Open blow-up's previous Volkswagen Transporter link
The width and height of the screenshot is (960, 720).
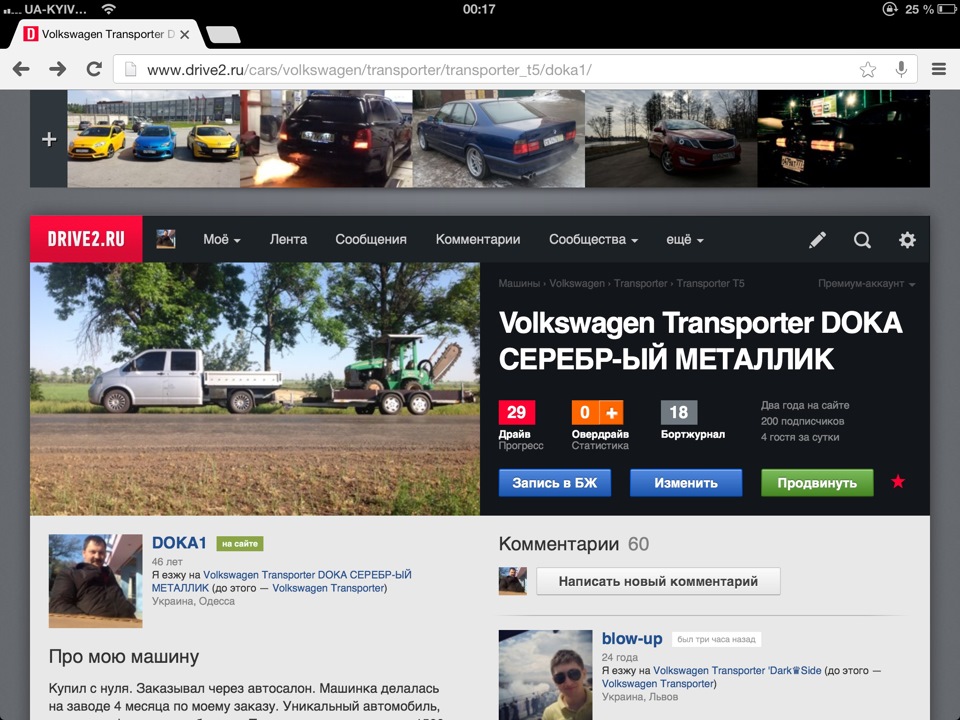[x=658, y=684]
